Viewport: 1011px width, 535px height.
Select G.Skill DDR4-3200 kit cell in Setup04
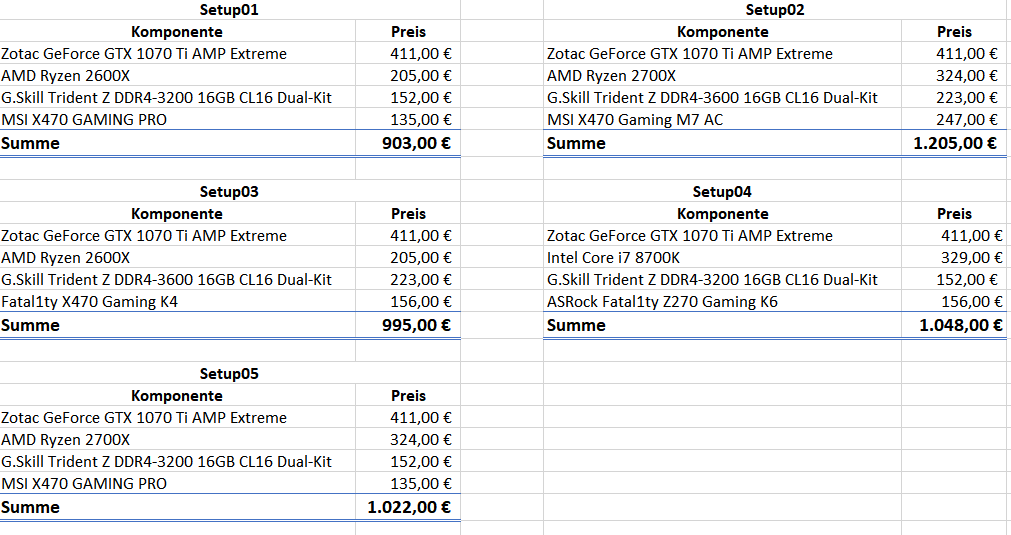[722, 279]
